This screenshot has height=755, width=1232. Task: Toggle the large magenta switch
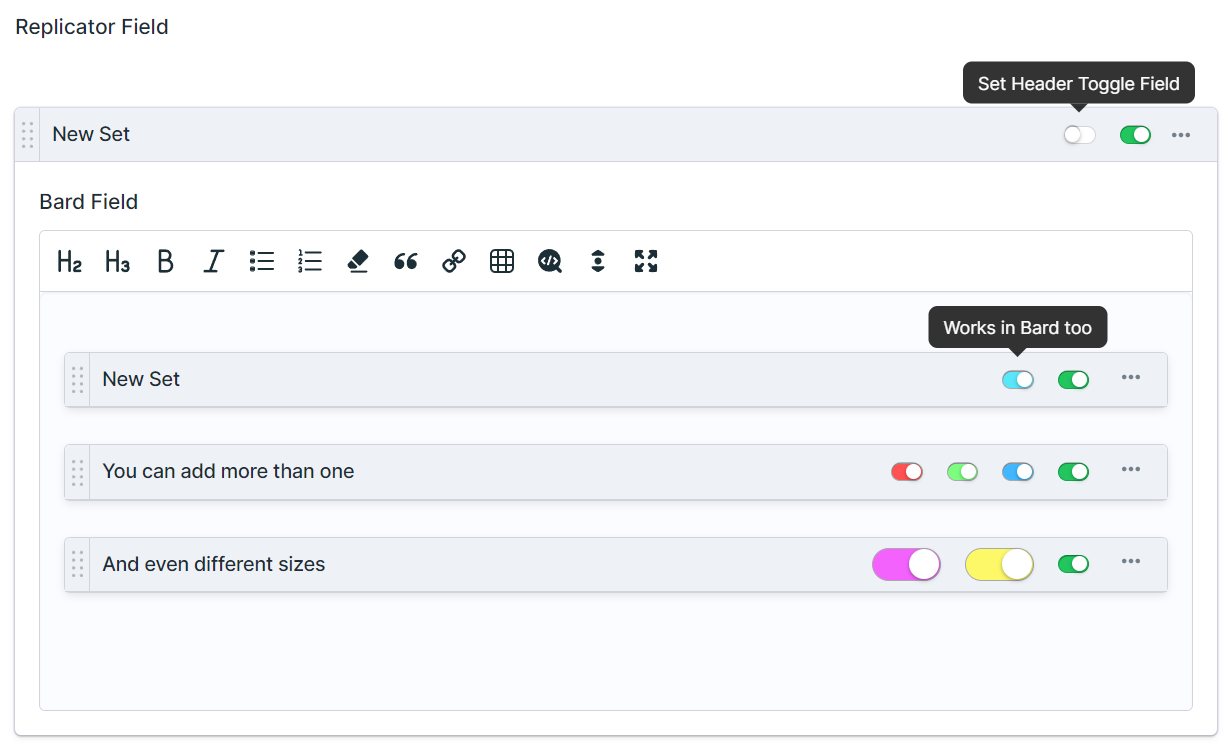(906, 564)
